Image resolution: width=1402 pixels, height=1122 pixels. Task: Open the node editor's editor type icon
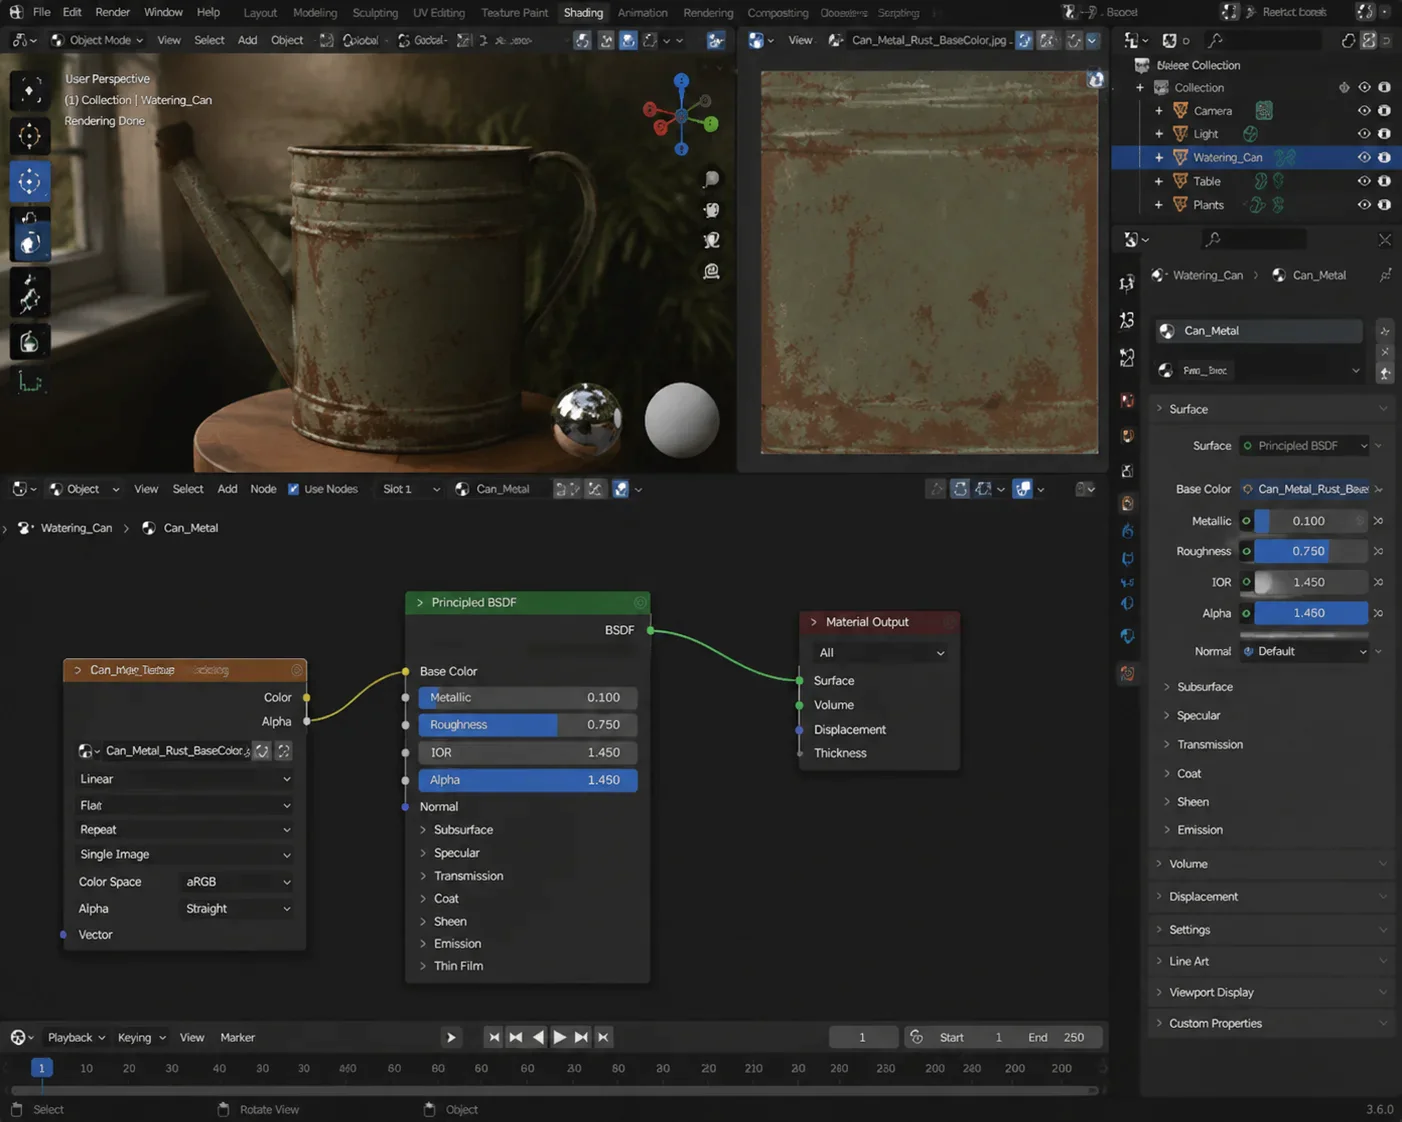(x=23, y=489)
